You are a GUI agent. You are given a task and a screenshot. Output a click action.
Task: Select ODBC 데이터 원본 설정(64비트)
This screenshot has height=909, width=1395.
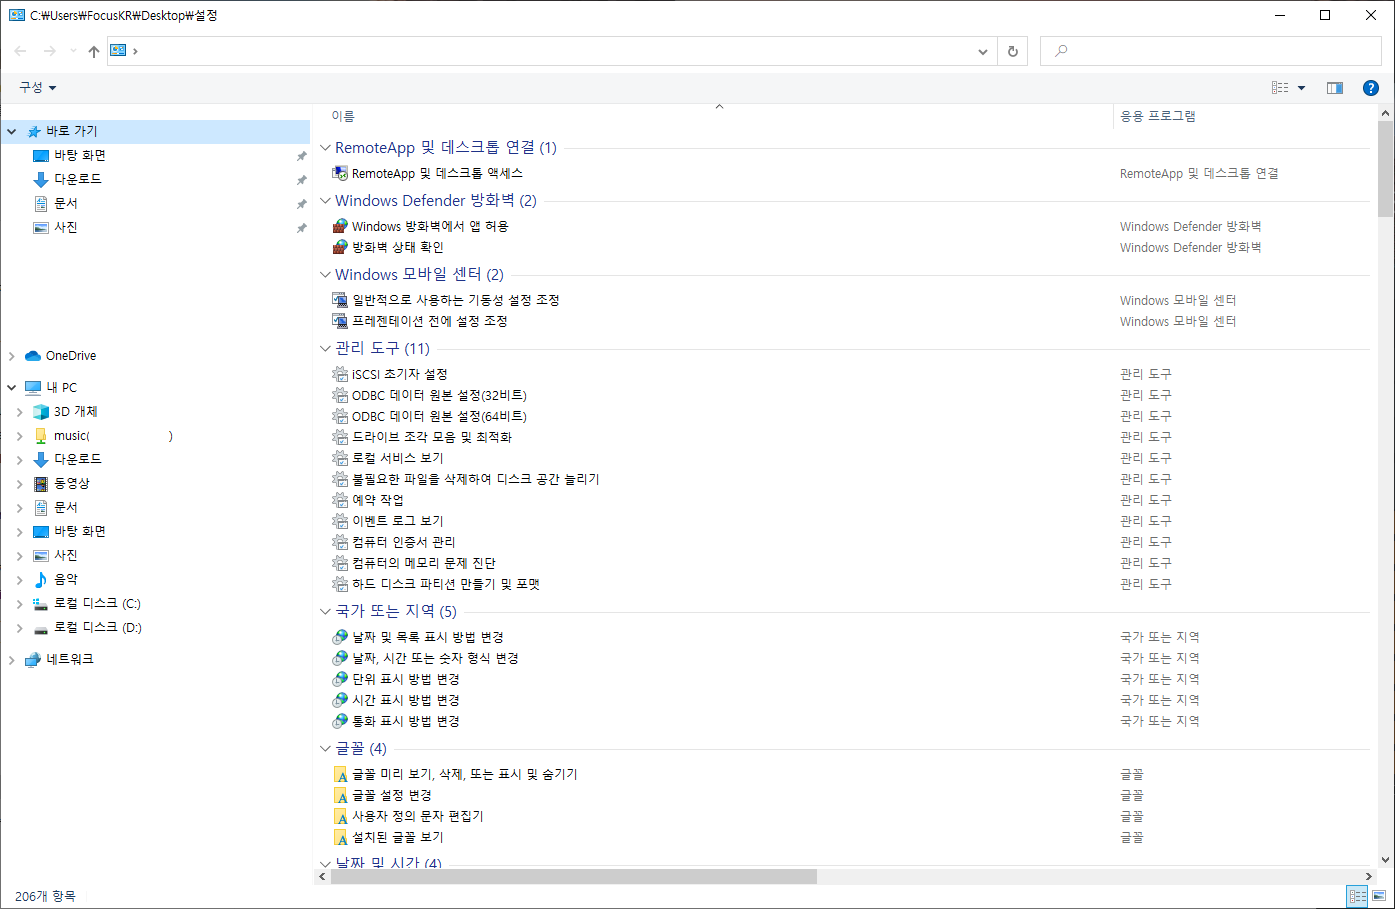(x=439, y=416)
